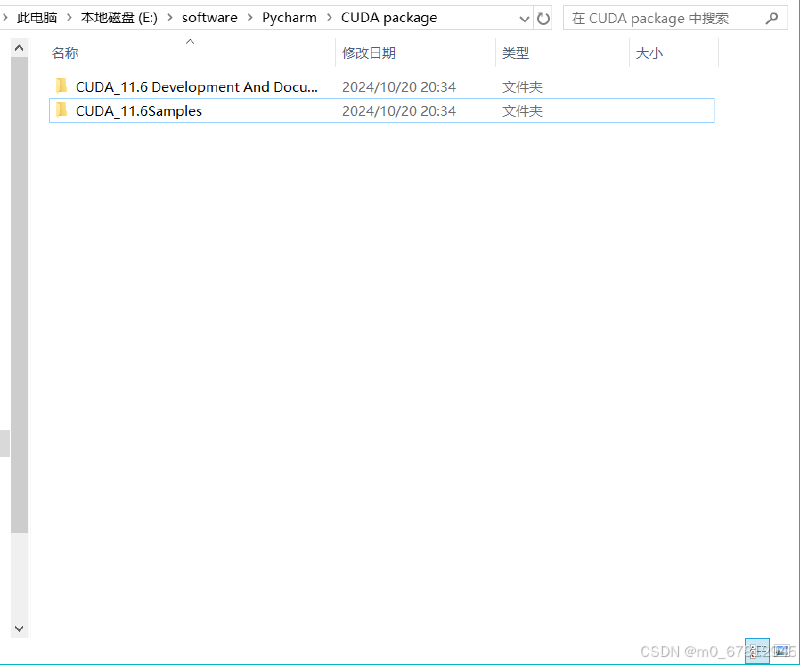Sort by 修改日期 column header
The width and height of the screenshot is (800, 665).
coord(369,53)
